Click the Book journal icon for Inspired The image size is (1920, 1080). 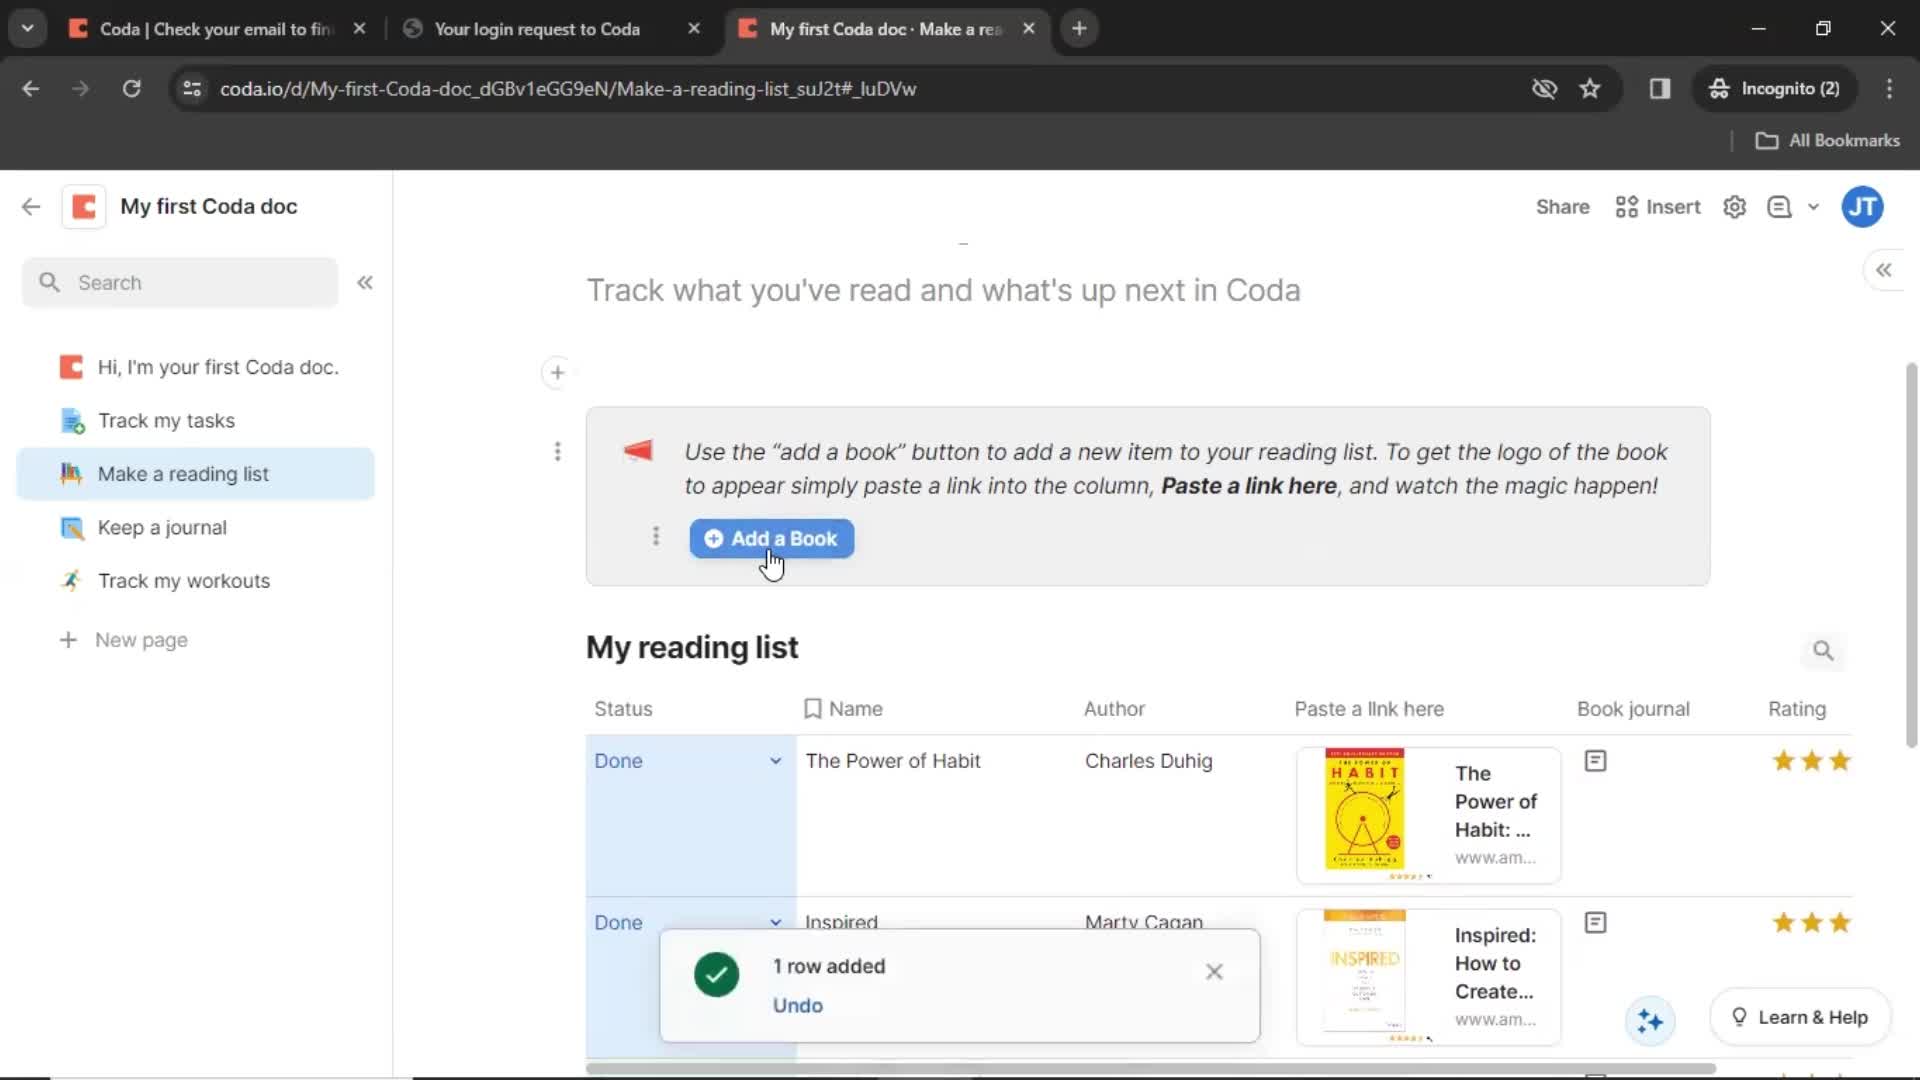click(x=1596, y=922)
